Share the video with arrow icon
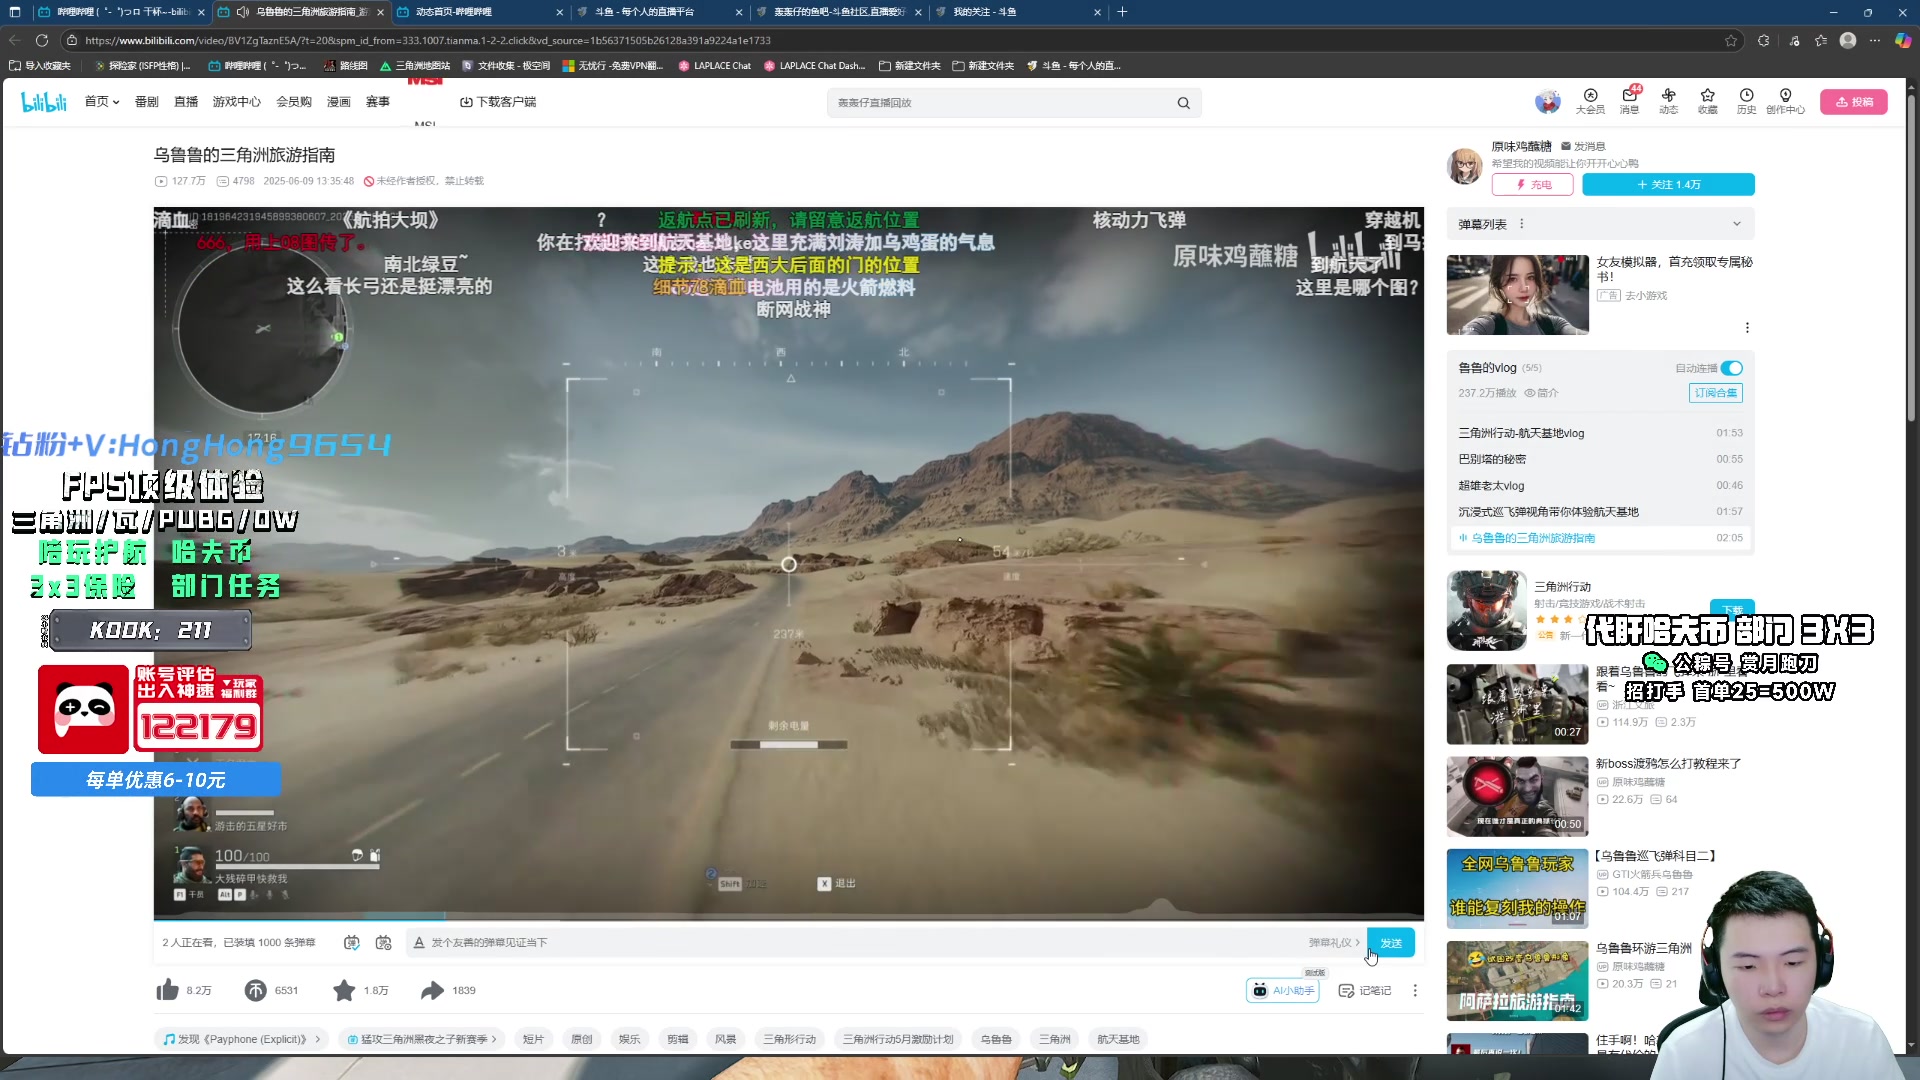Viewport: 1920px width, 1080px height. (432, 990)
